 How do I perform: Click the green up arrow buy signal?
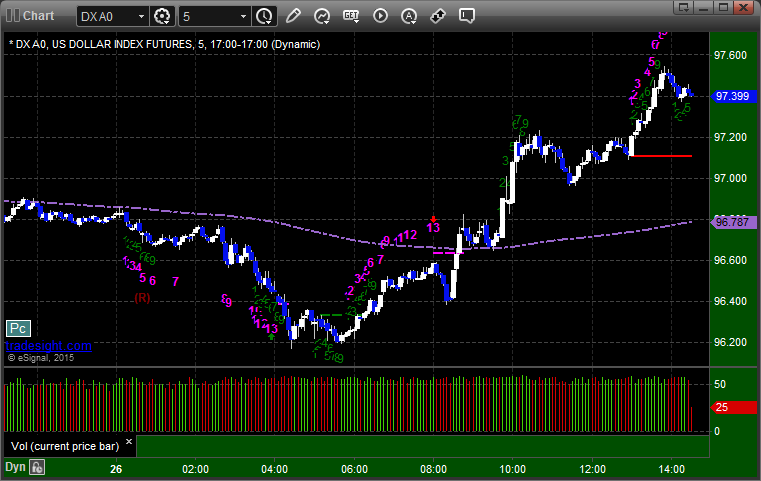coord(271,336)
